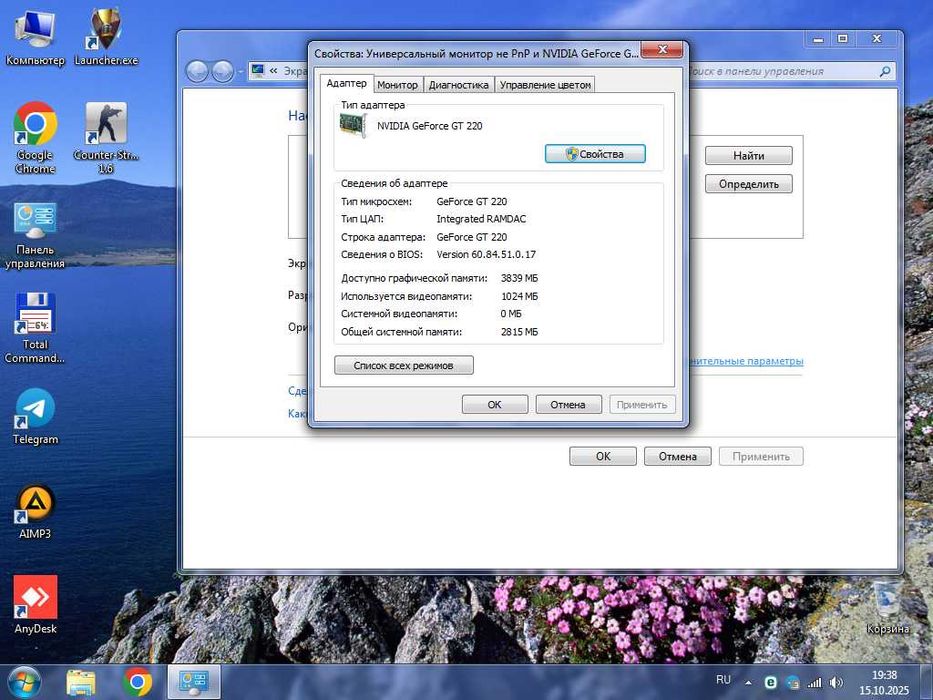Click the 1024 МБ video memory value
933x700 pixels.
[x=519, y=296]
